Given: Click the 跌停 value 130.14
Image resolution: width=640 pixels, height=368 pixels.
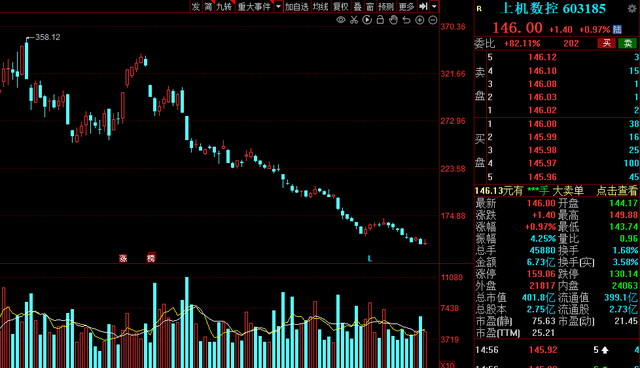Looking at the screenshot, I should pos(623,274).
